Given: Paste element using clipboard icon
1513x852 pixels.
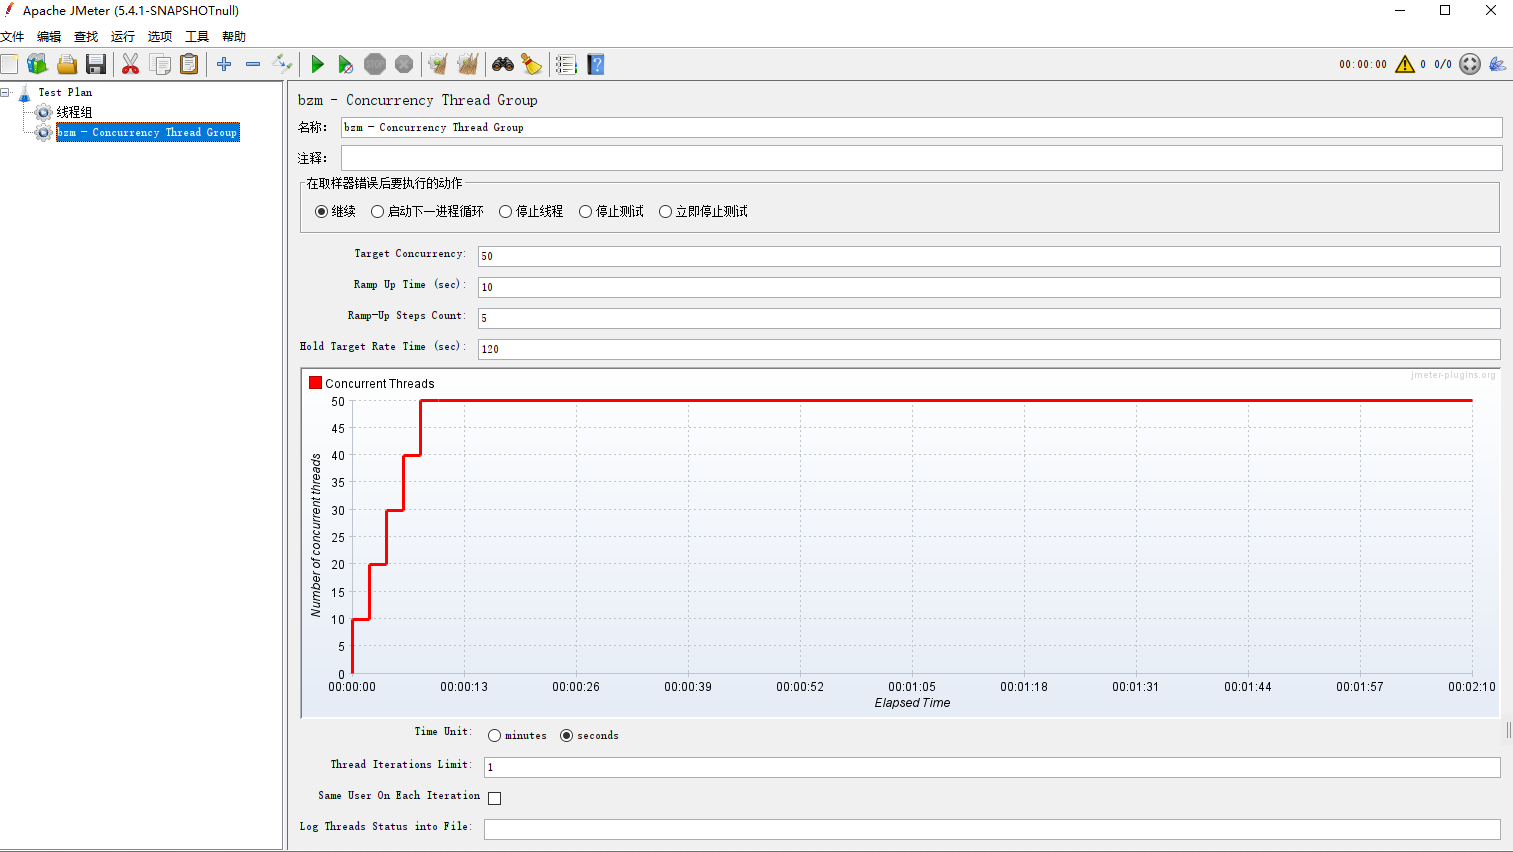Looking at the screenshot, I should [x=189, y=65].
